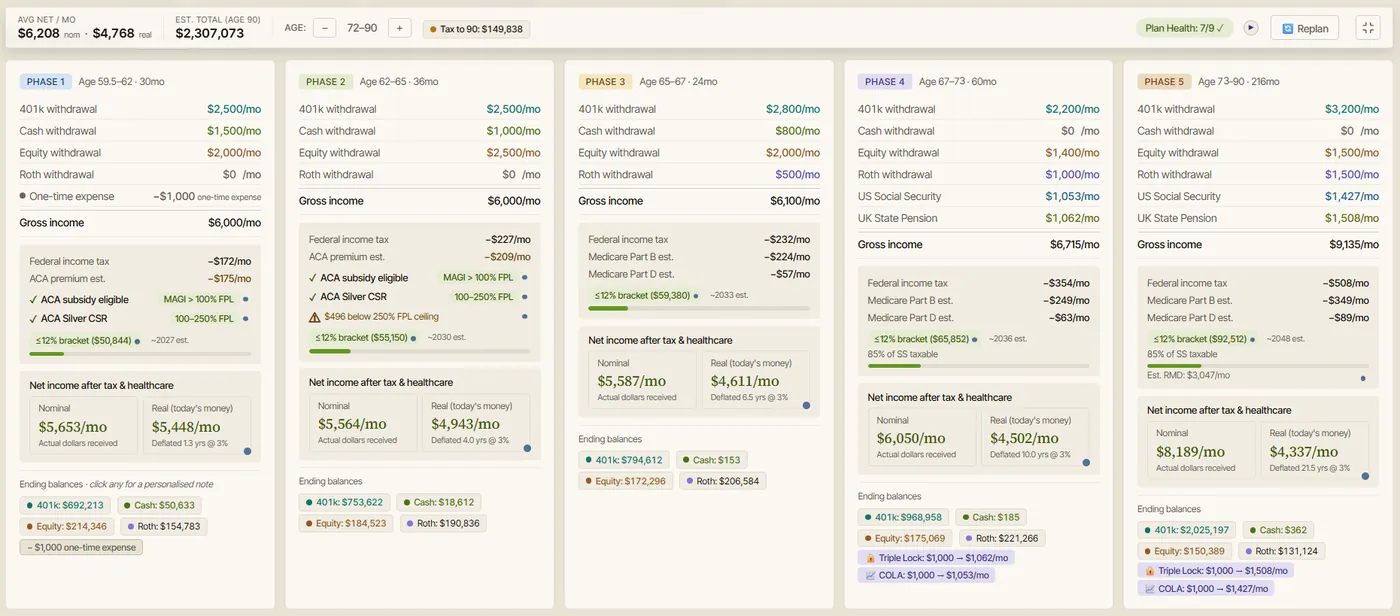1400x616 pixels.
Task: Open the 401k: $968,958 balance chip
Action: [x=903, y=517]
